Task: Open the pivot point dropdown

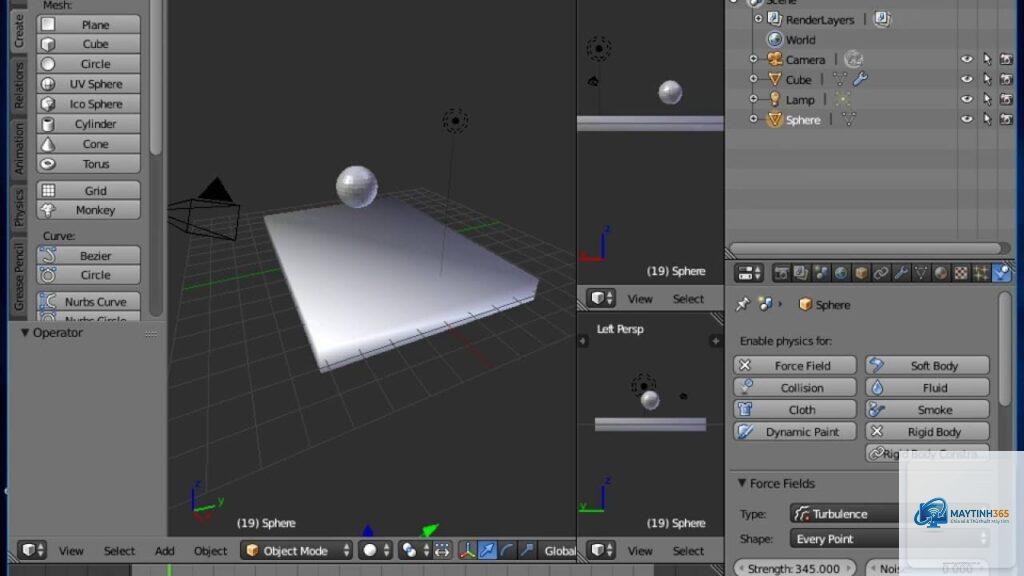Action: [415, 551]
